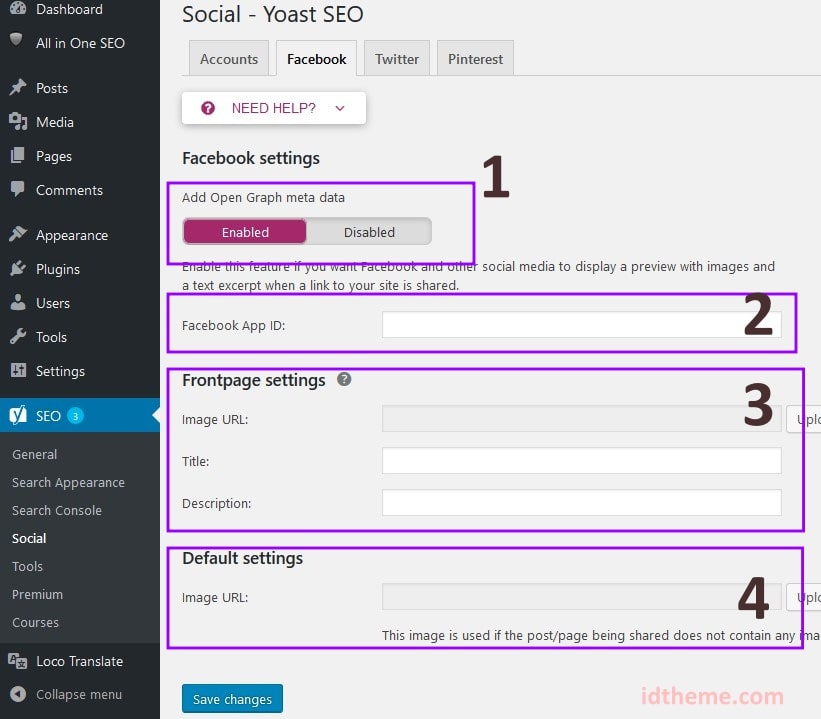Switch to the Twitter tab

click(396, 59)
